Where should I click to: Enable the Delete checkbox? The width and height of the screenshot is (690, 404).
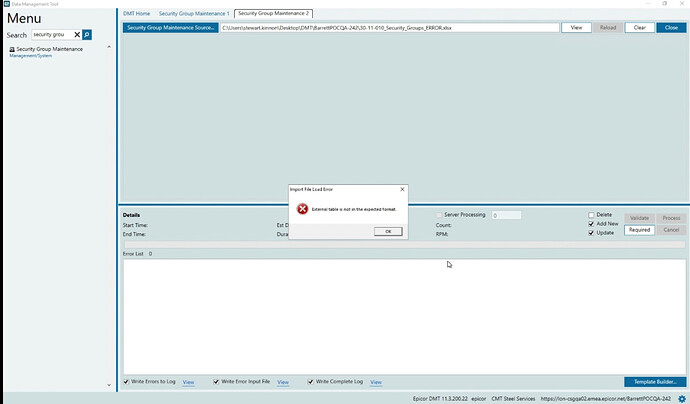click(x=591, y=215)
